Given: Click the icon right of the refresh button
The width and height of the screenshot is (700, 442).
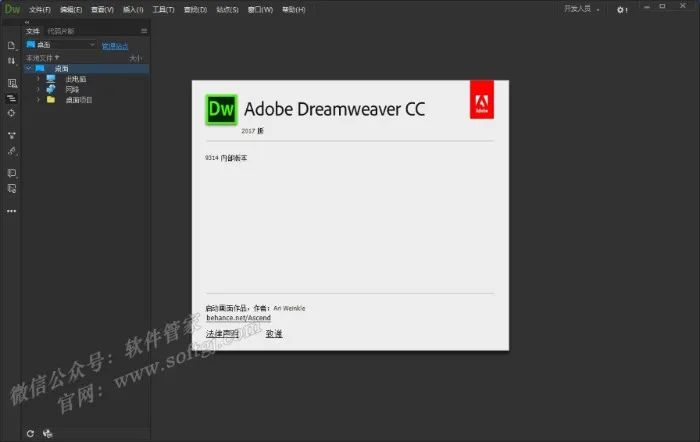Looking at the screenshot, I should [x=47, y=434].
